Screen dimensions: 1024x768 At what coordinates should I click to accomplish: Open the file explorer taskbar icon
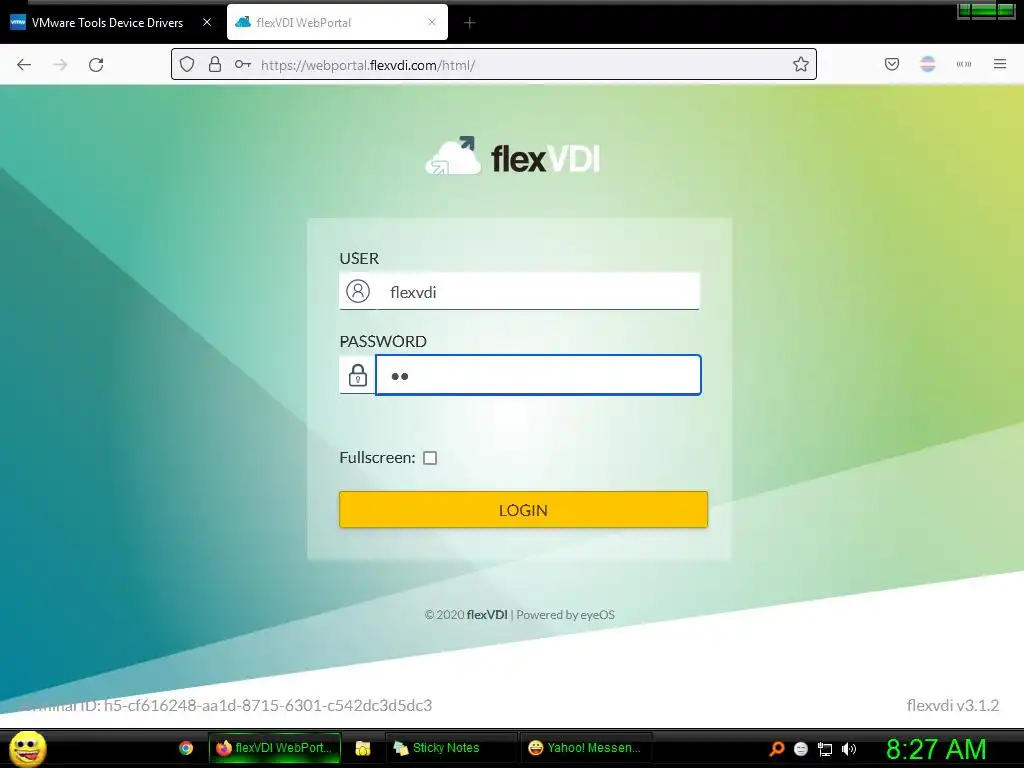pyautogui.click(x=362, y=748)
